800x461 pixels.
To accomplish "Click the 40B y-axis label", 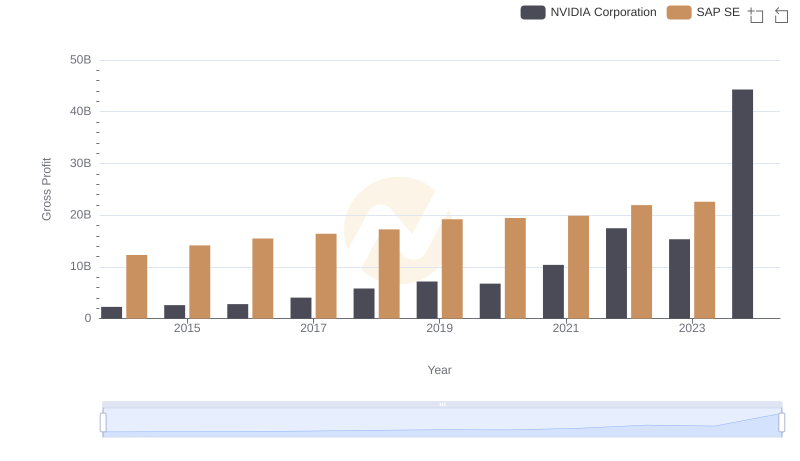I will pyautogui.click(x=81, y=111).
